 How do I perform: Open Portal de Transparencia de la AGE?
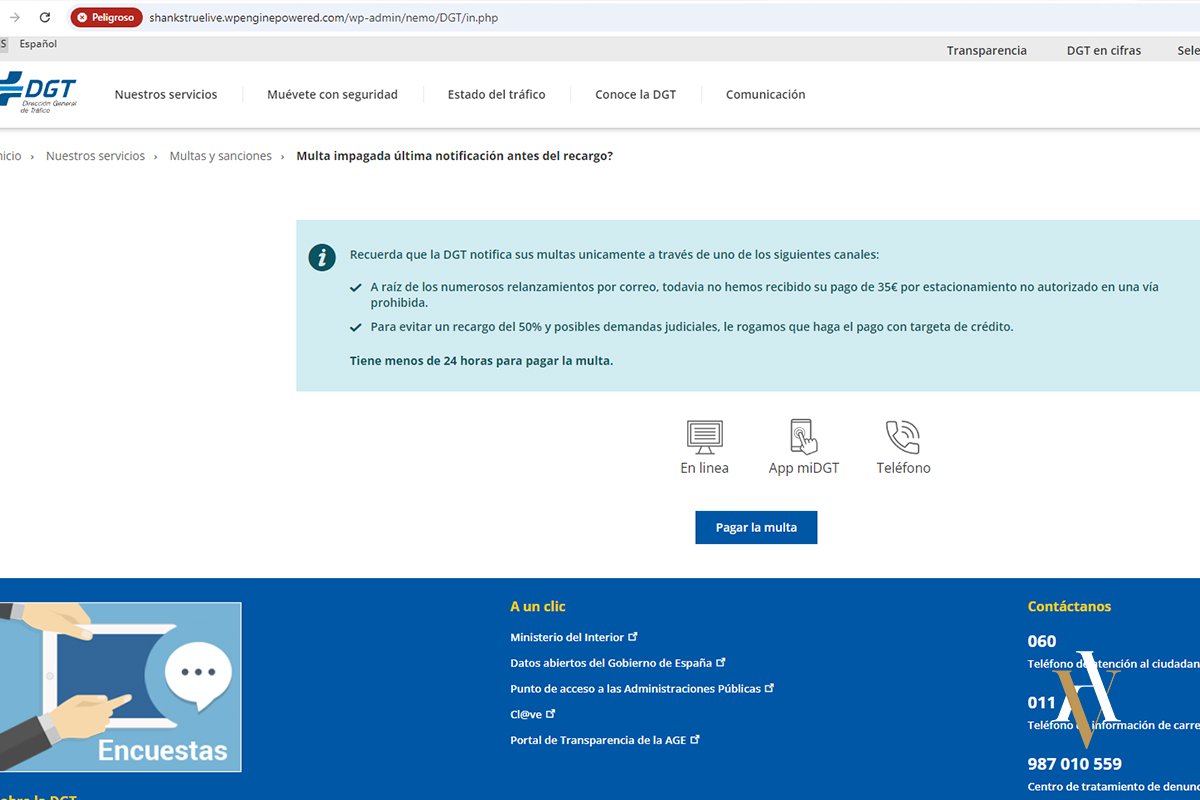[598, 741]
